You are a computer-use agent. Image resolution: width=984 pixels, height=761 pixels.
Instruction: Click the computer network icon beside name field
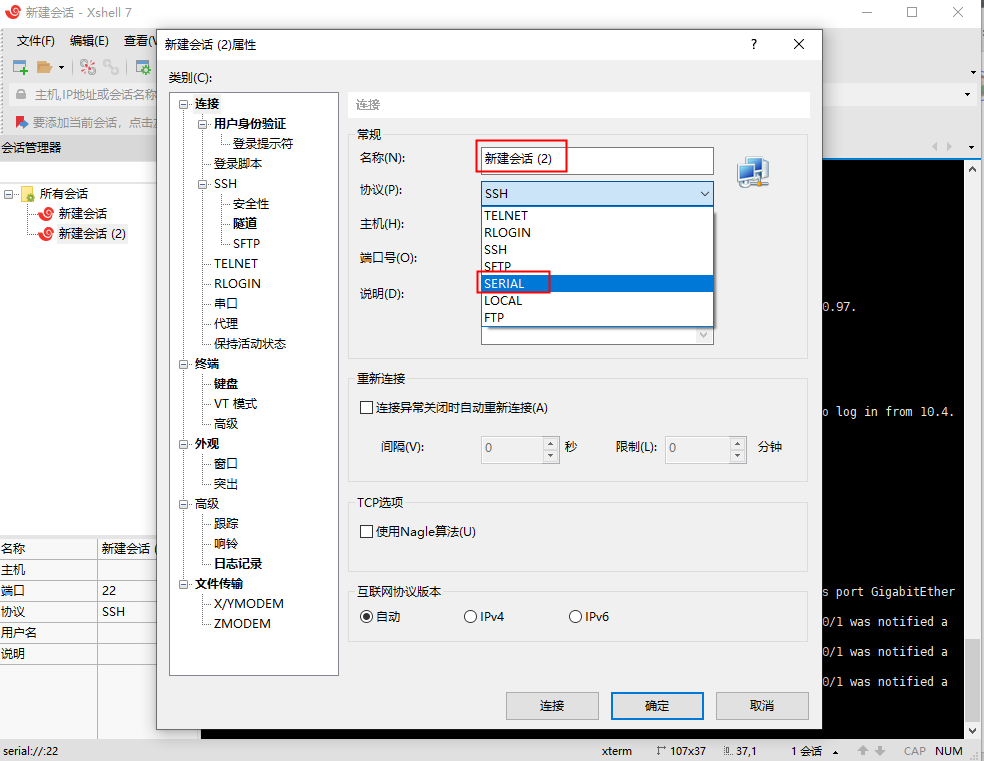753,170
